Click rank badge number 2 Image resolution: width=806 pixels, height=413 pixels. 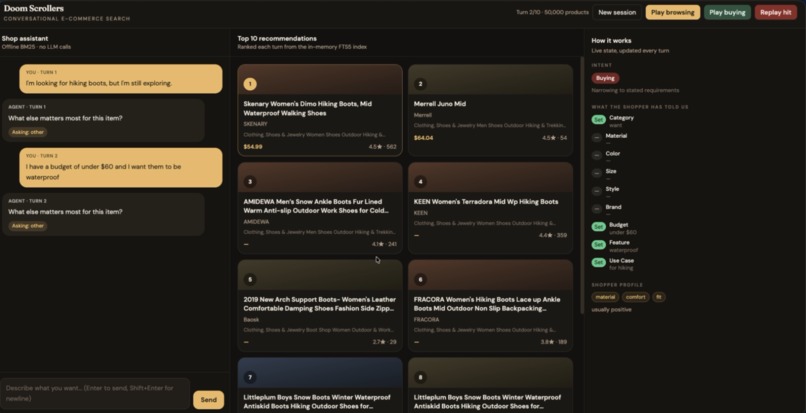pos(420,84)
